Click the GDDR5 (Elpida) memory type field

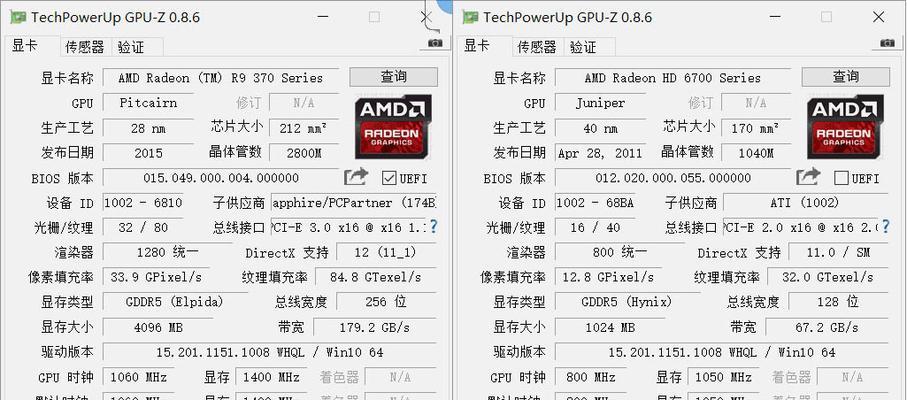click(174, 302)
